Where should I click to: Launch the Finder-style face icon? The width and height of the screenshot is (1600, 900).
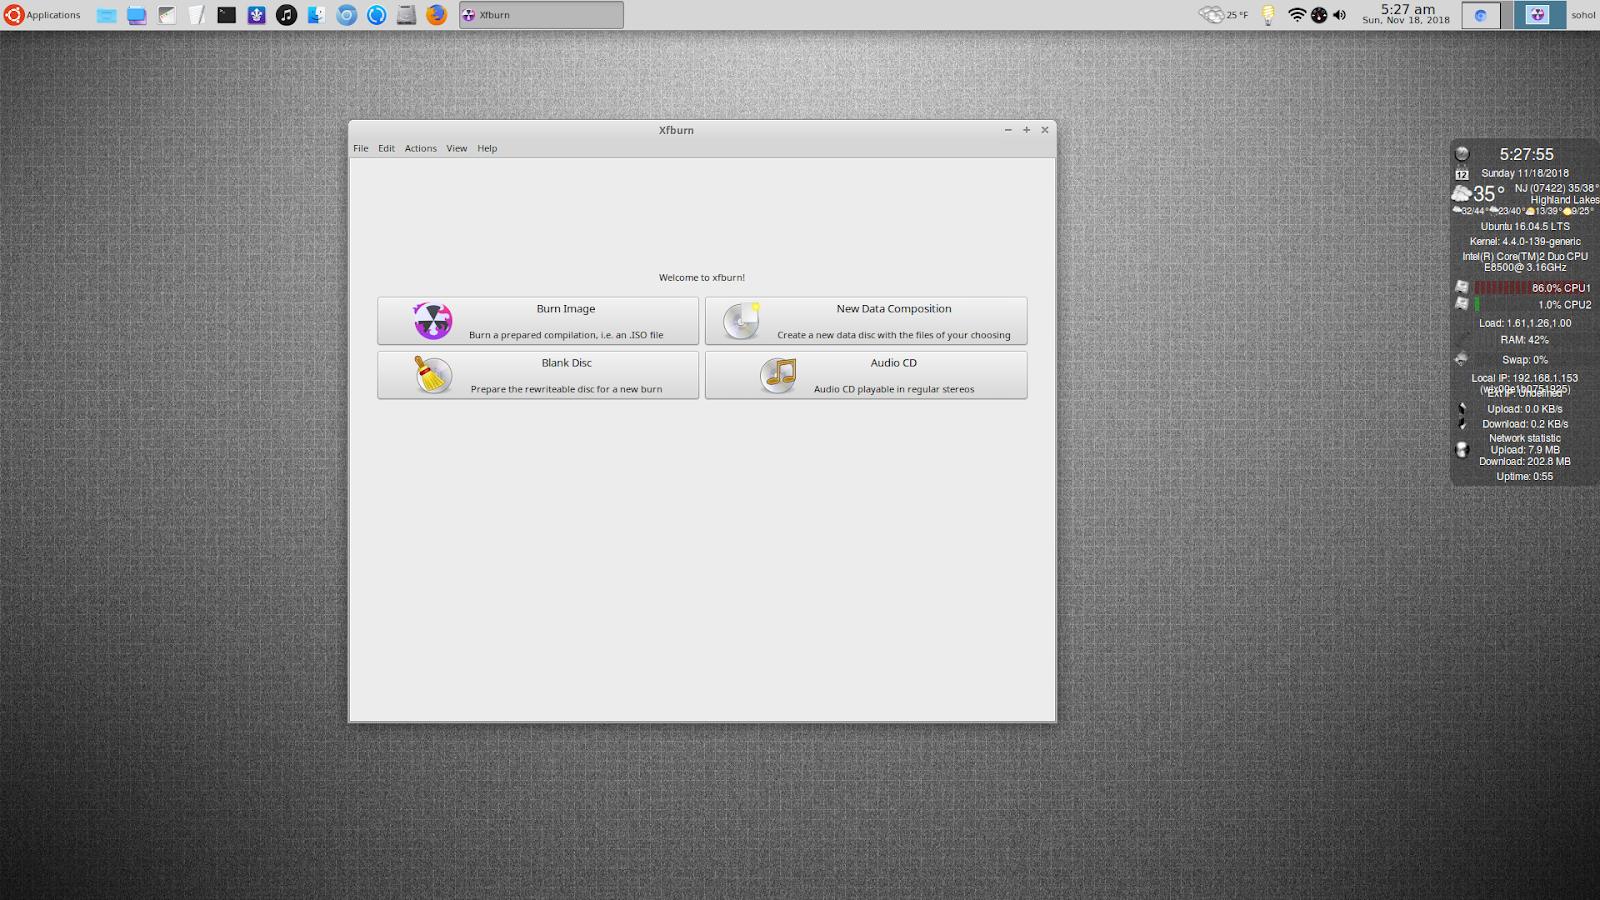317,15
